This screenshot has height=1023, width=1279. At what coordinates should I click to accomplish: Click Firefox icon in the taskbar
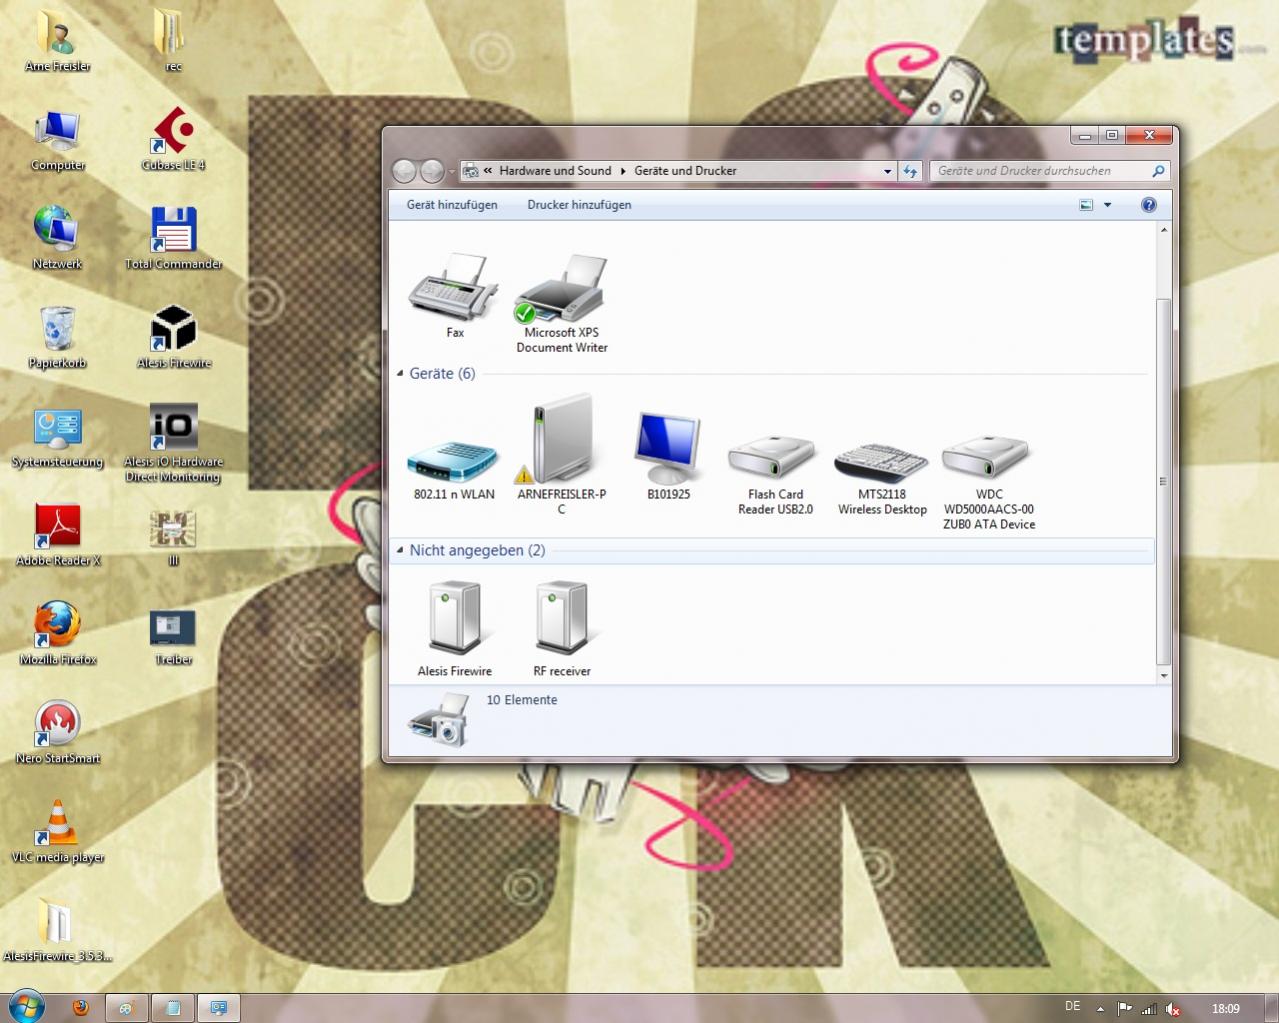point(81,1008)
